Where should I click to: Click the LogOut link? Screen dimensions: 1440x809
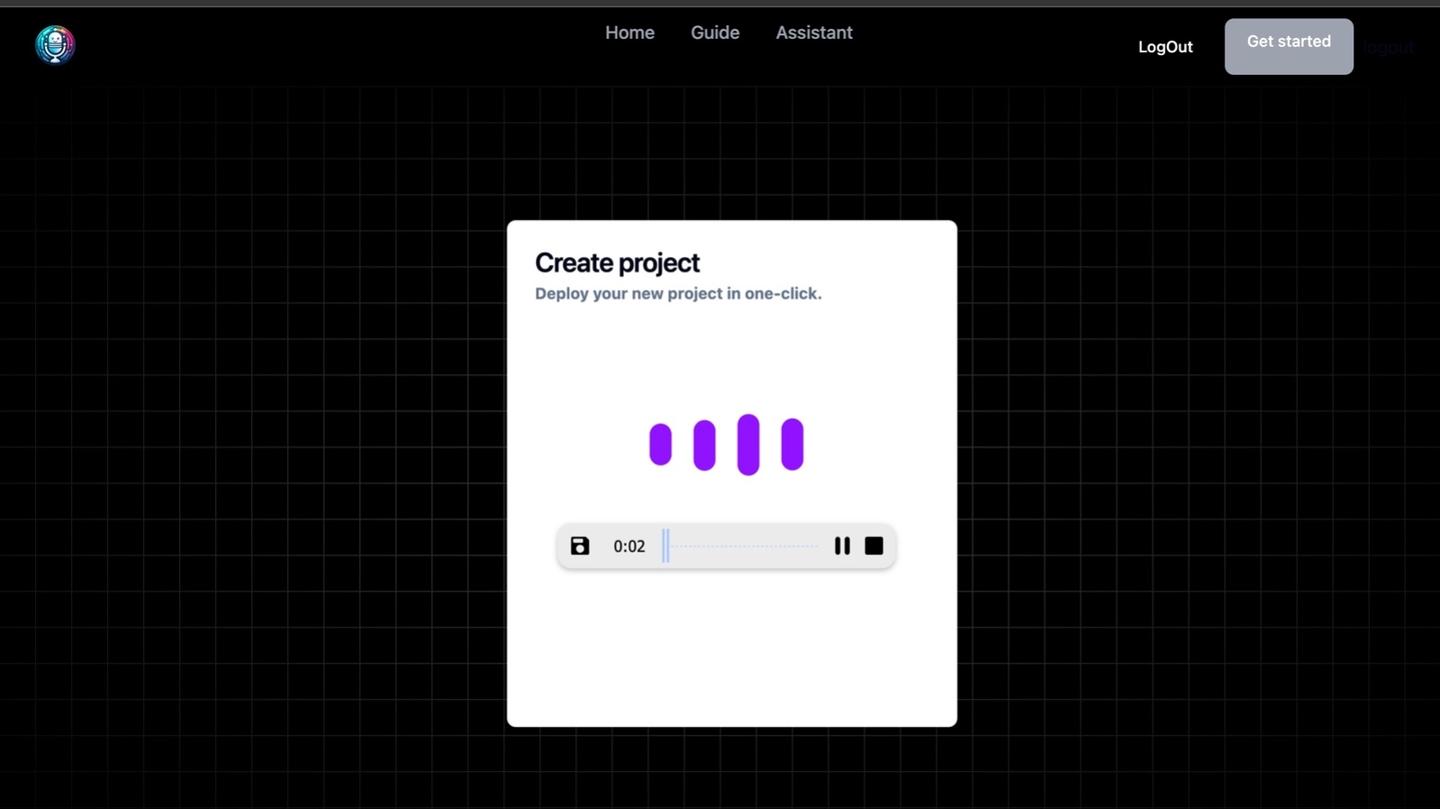pos(1165,47)
